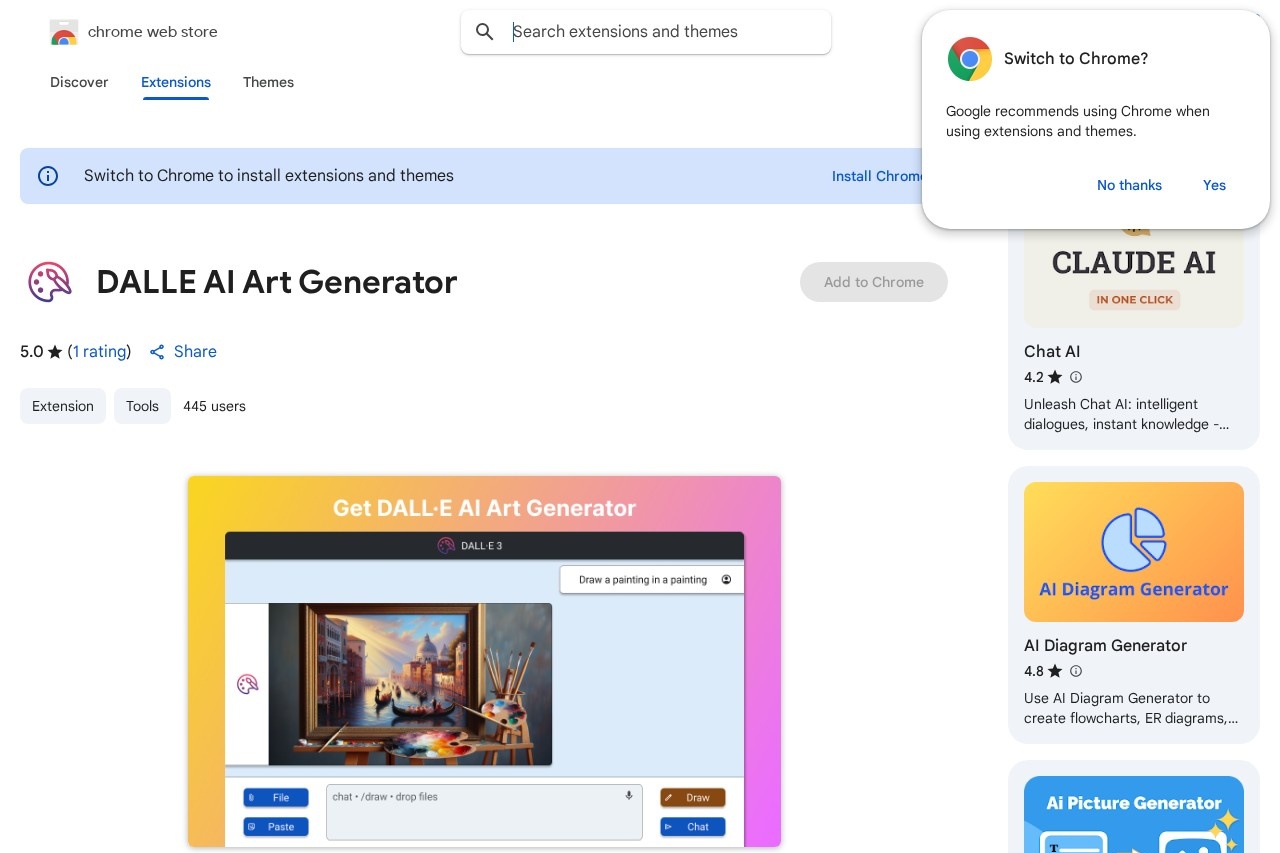Select the Extensions tab
The image size is (1280, 853).
pyautogui.click(x=176, y=82)
